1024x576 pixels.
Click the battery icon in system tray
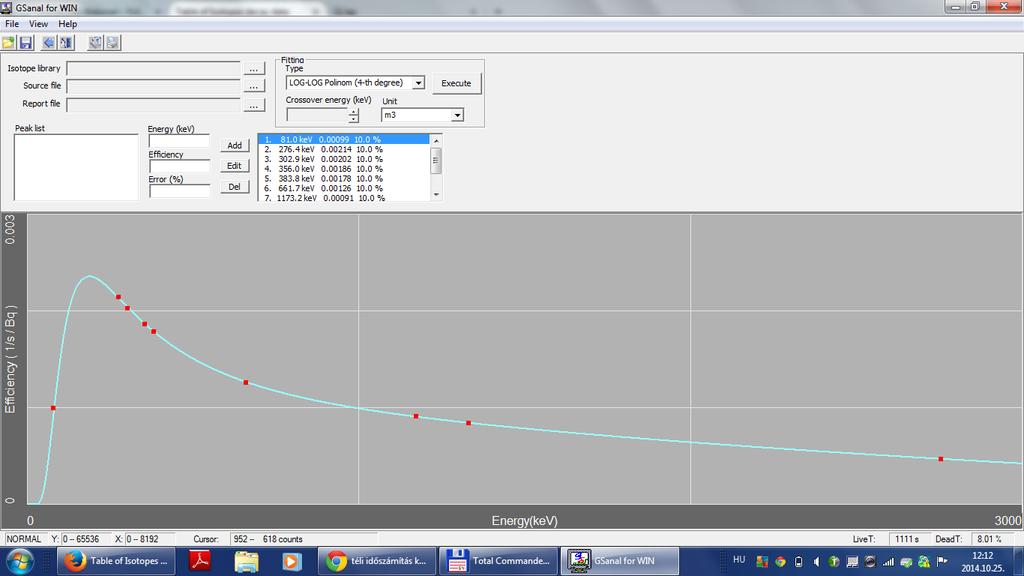pos(798,562)
